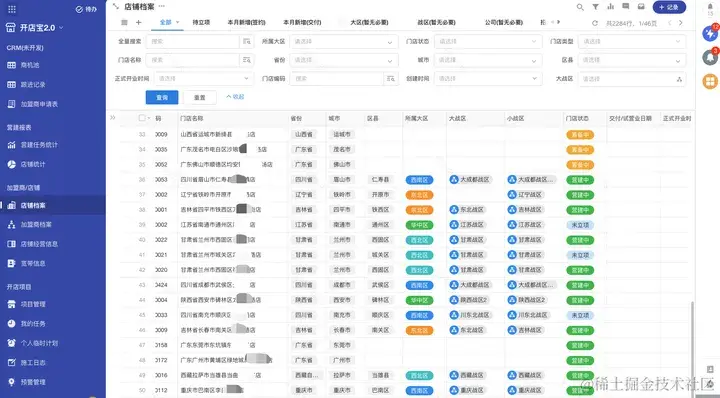Image resolution: width=720 pixels, height=398 pixels.
Task: Switch to the 待立项 tab
Action: (201, 22)
